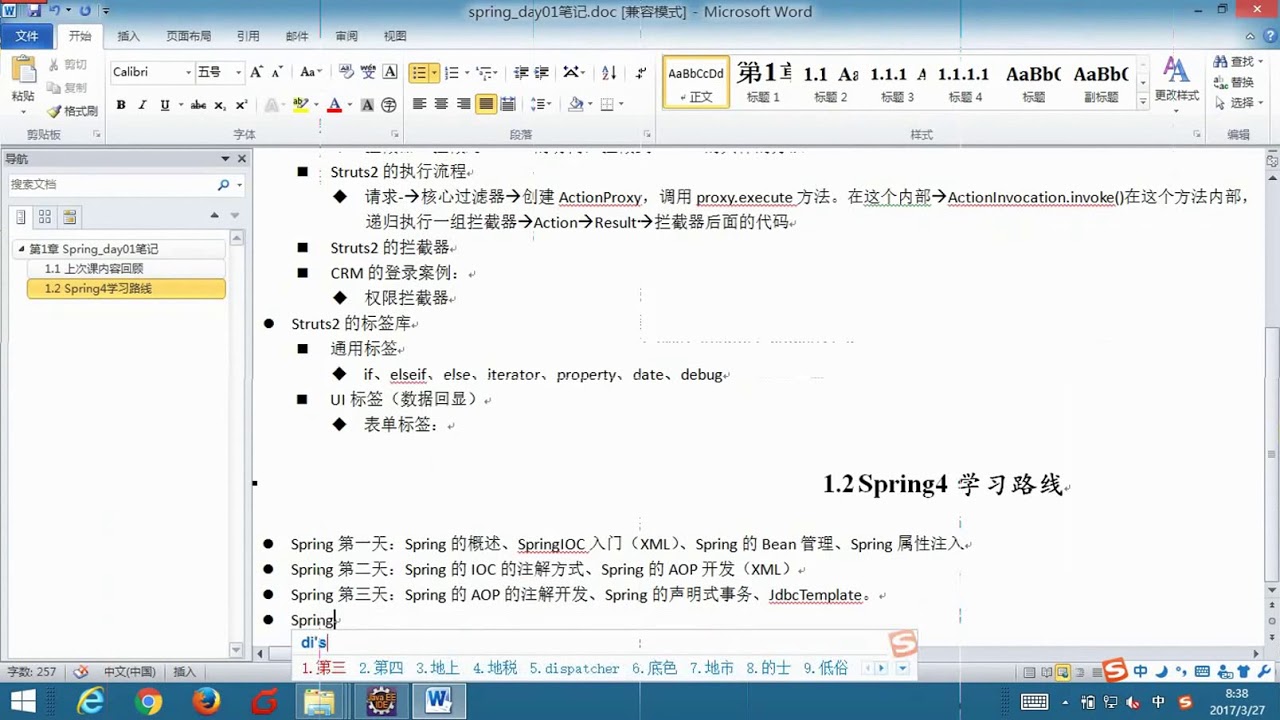
Task: Switch to the Insert (插入) tab
Action: click(129, 36)
